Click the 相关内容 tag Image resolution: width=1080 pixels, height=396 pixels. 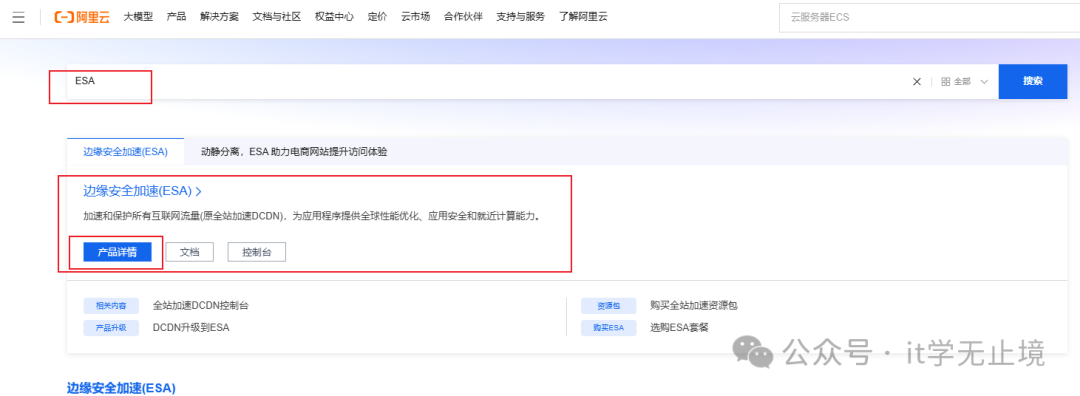[110, 305]
